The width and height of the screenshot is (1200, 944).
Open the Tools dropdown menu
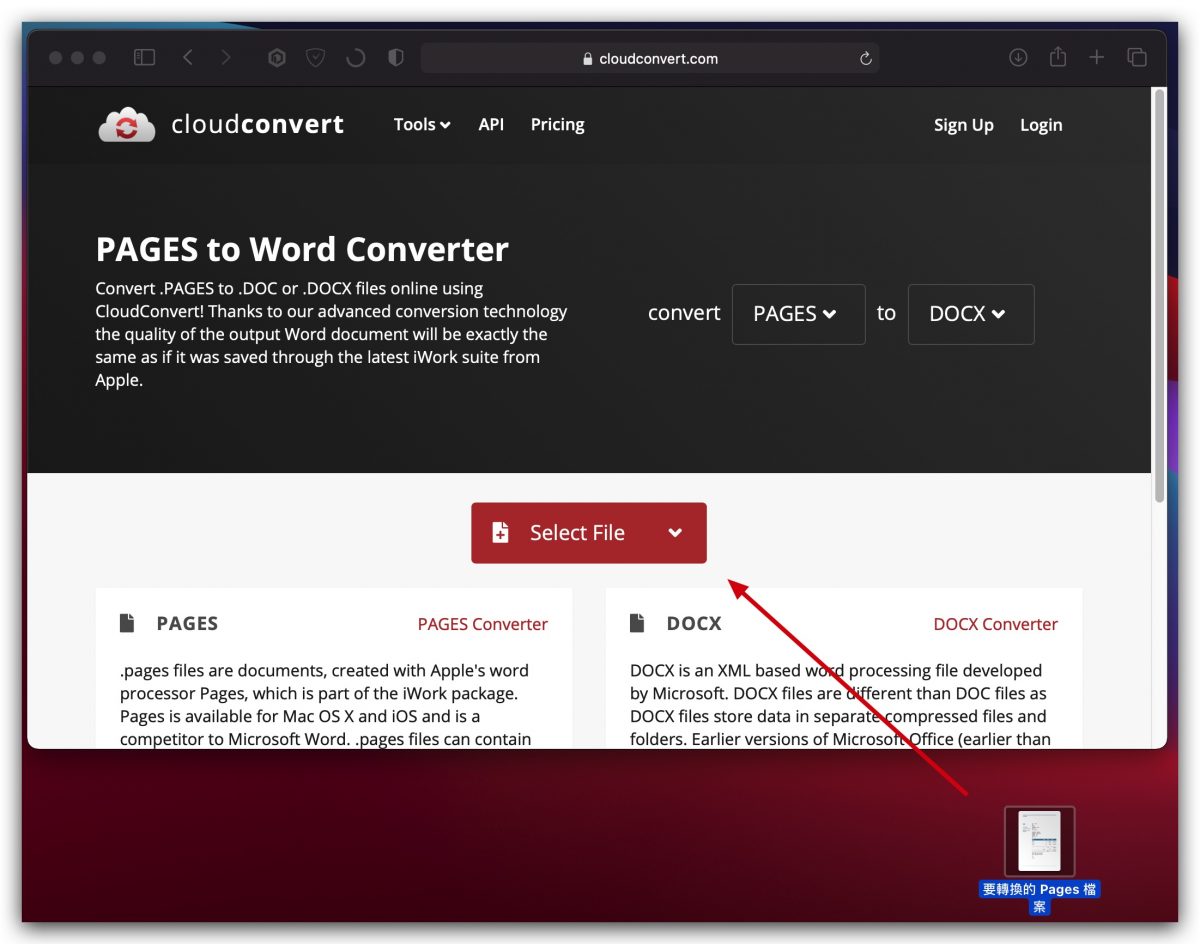422,125
